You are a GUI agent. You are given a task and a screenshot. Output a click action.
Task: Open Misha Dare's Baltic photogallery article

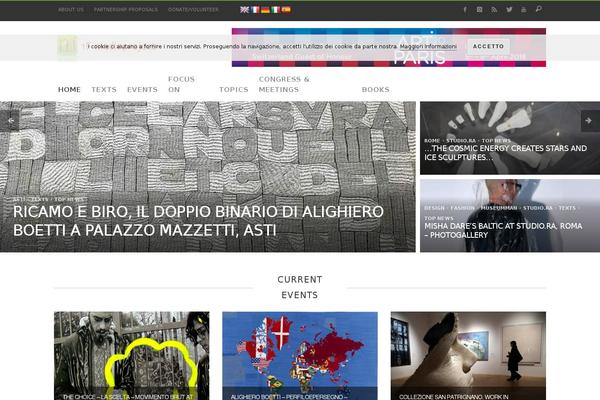(x=503, y=230)
